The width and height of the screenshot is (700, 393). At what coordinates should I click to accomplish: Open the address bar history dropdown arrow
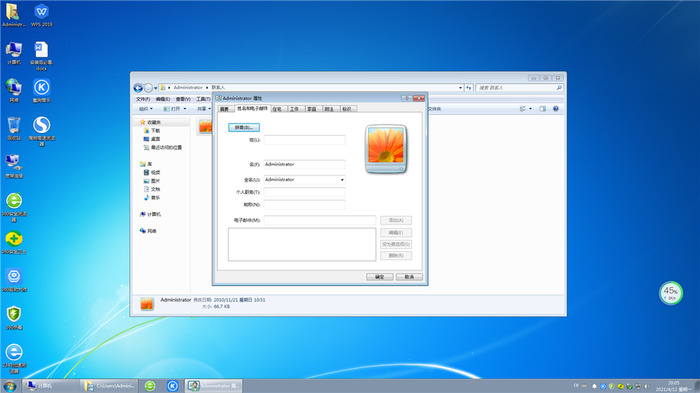point(460,88)
